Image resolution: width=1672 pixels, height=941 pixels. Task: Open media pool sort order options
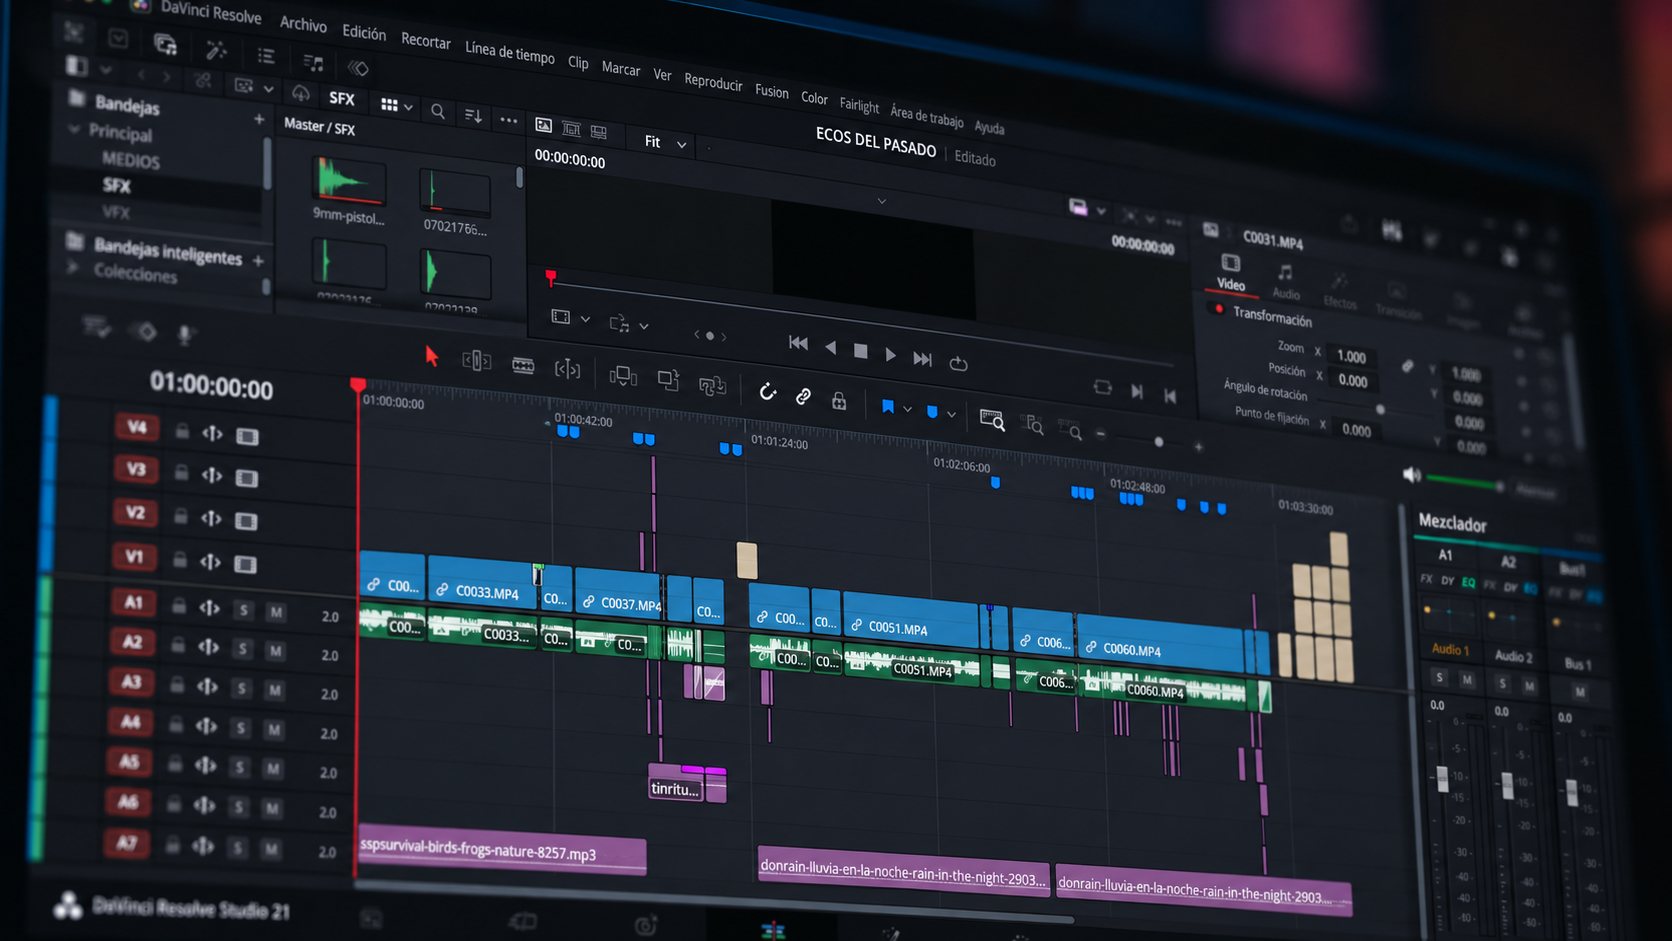[x=473, y=116]
